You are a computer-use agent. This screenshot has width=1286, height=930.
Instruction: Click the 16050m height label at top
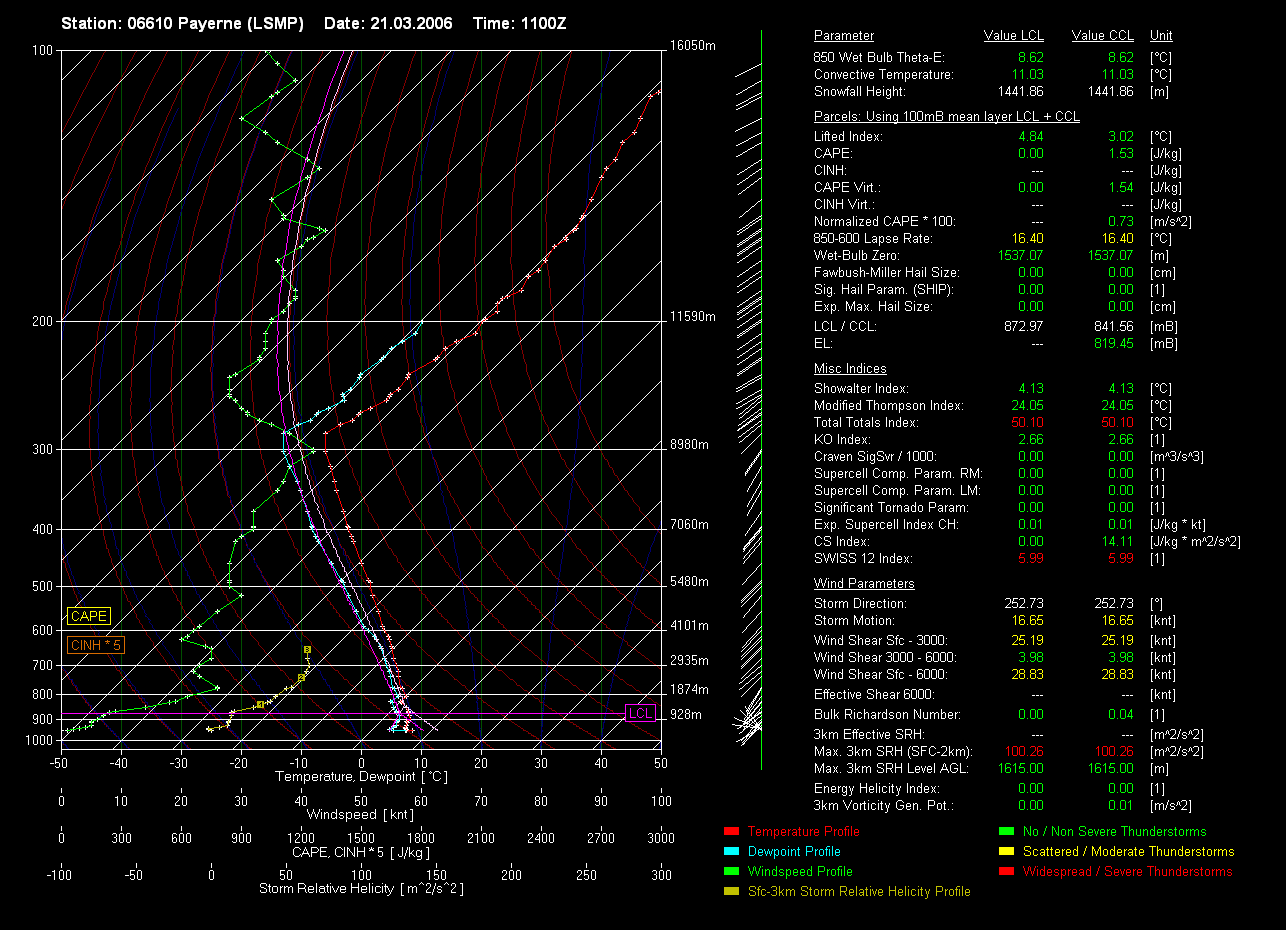pos(693,46)
